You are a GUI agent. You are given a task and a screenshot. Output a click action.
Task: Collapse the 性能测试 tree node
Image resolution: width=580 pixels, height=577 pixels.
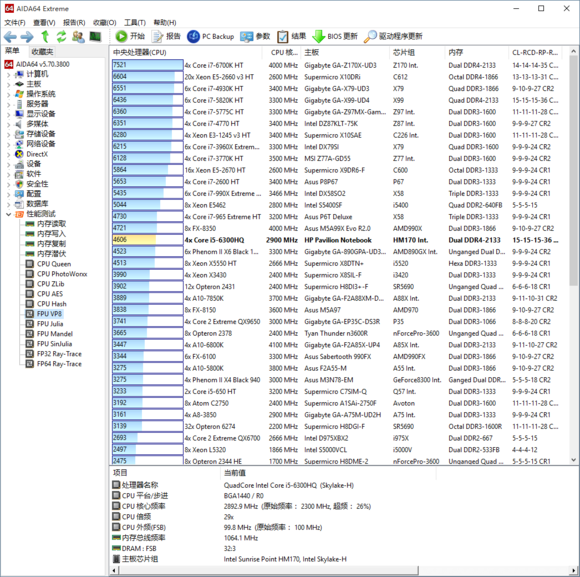pyautogui.click(x=8, y=214)
